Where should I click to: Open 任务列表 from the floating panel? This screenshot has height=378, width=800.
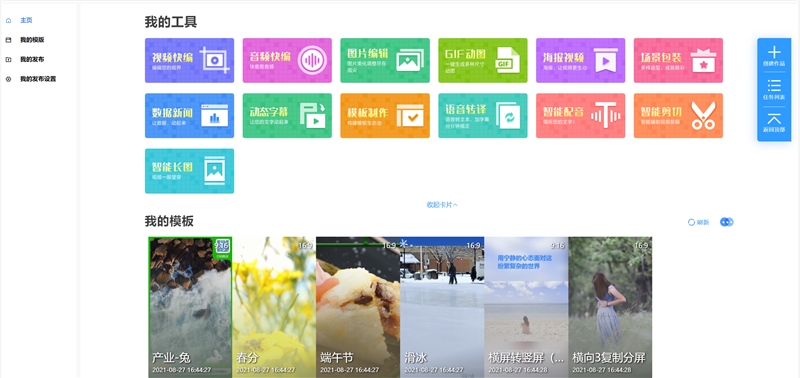click(774, 89)
